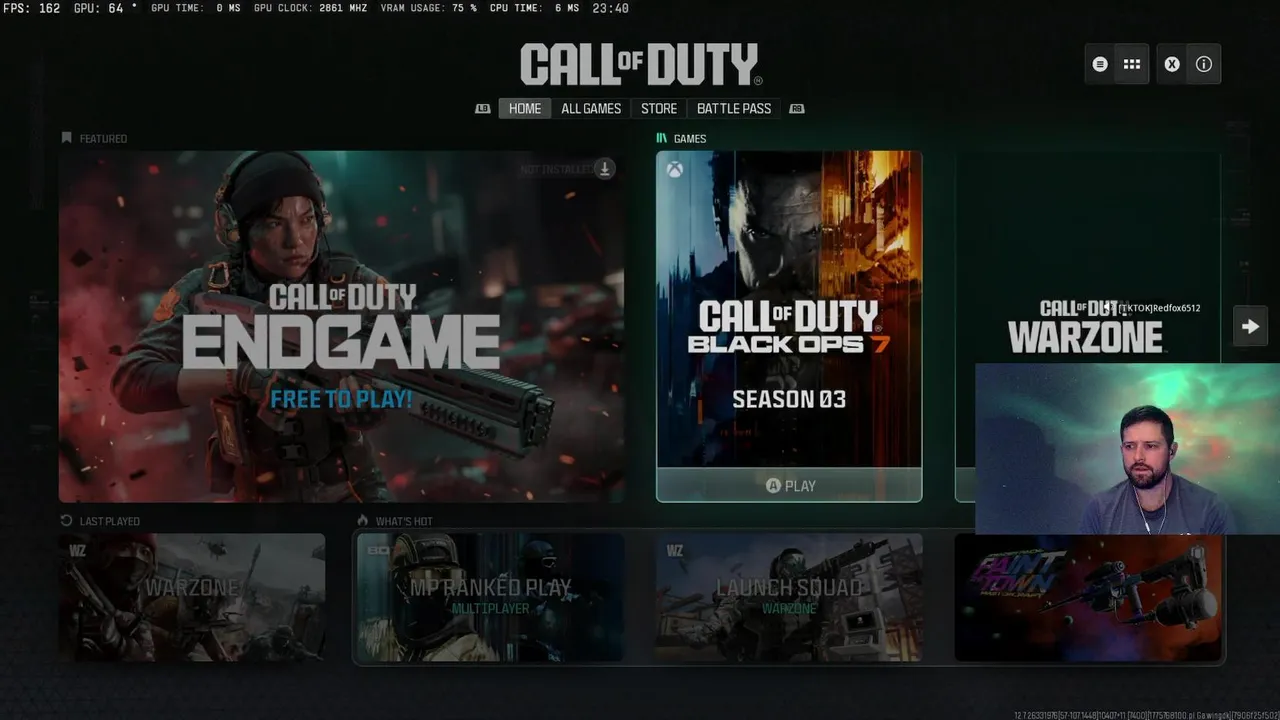Switch to the All Games tab

(x=591, y=109)
